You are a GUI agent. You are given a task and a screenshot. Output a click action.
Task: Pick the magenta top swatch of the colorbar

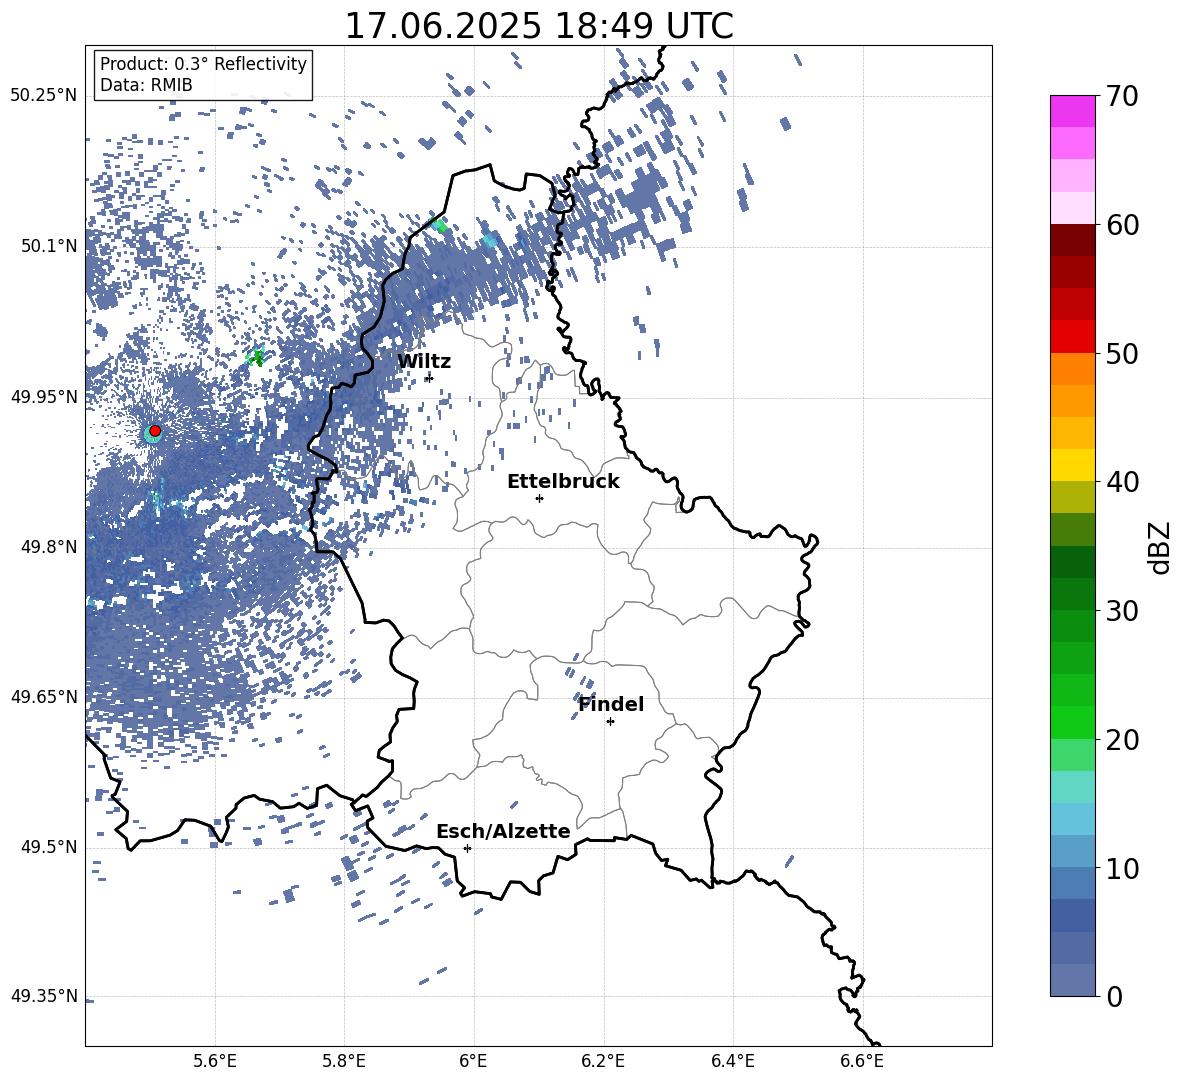coord(1072,112)
